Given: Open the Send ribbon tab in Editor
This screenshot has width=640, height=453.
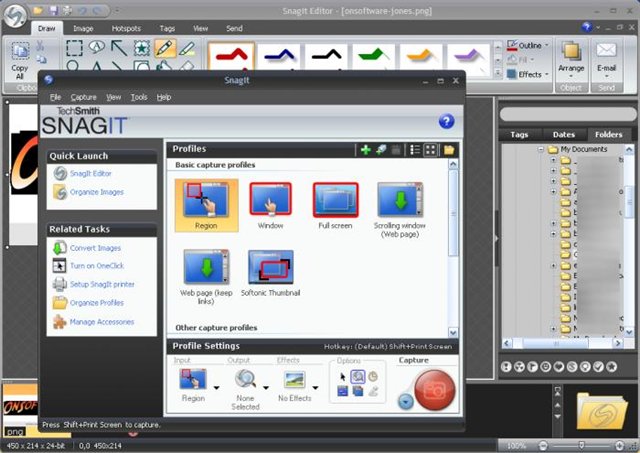Looking at the screenshot, I should (x=234, y=29).
